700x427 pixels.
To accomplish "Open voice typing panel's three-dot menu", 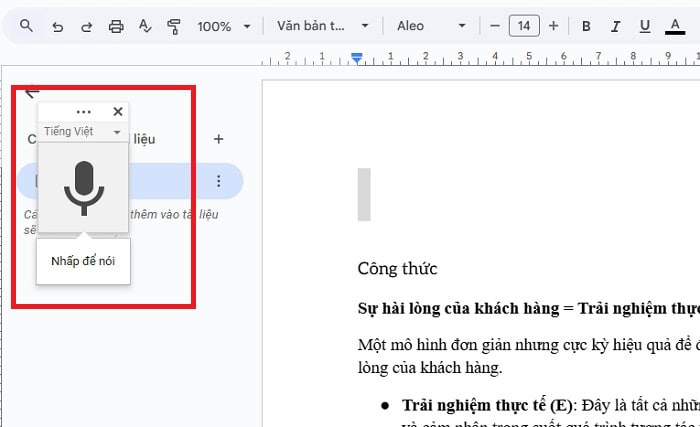I will 84,112.
